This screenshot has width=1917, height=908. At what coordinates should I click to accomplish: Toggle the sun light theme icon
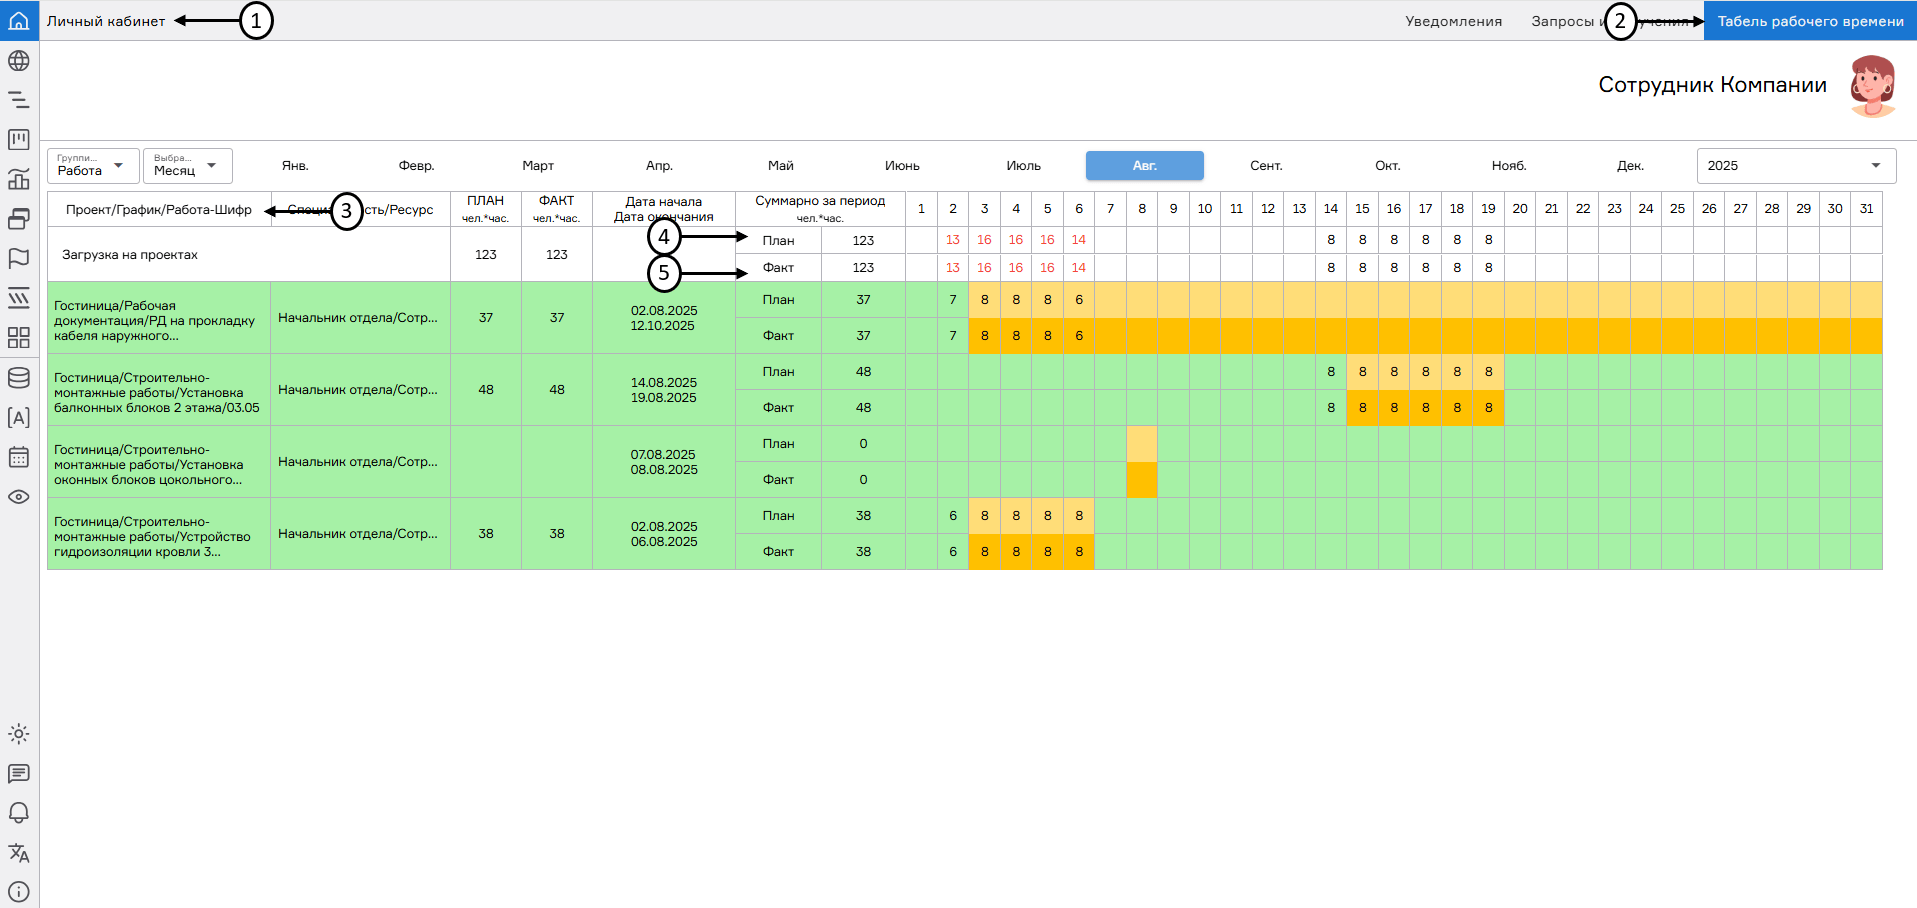19,734
